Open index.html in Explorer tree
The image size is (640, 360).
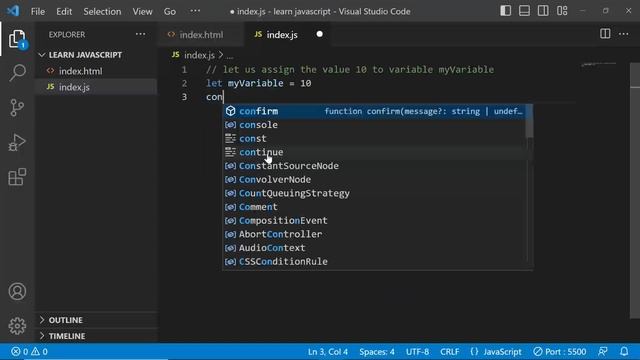tap(80, 71)
